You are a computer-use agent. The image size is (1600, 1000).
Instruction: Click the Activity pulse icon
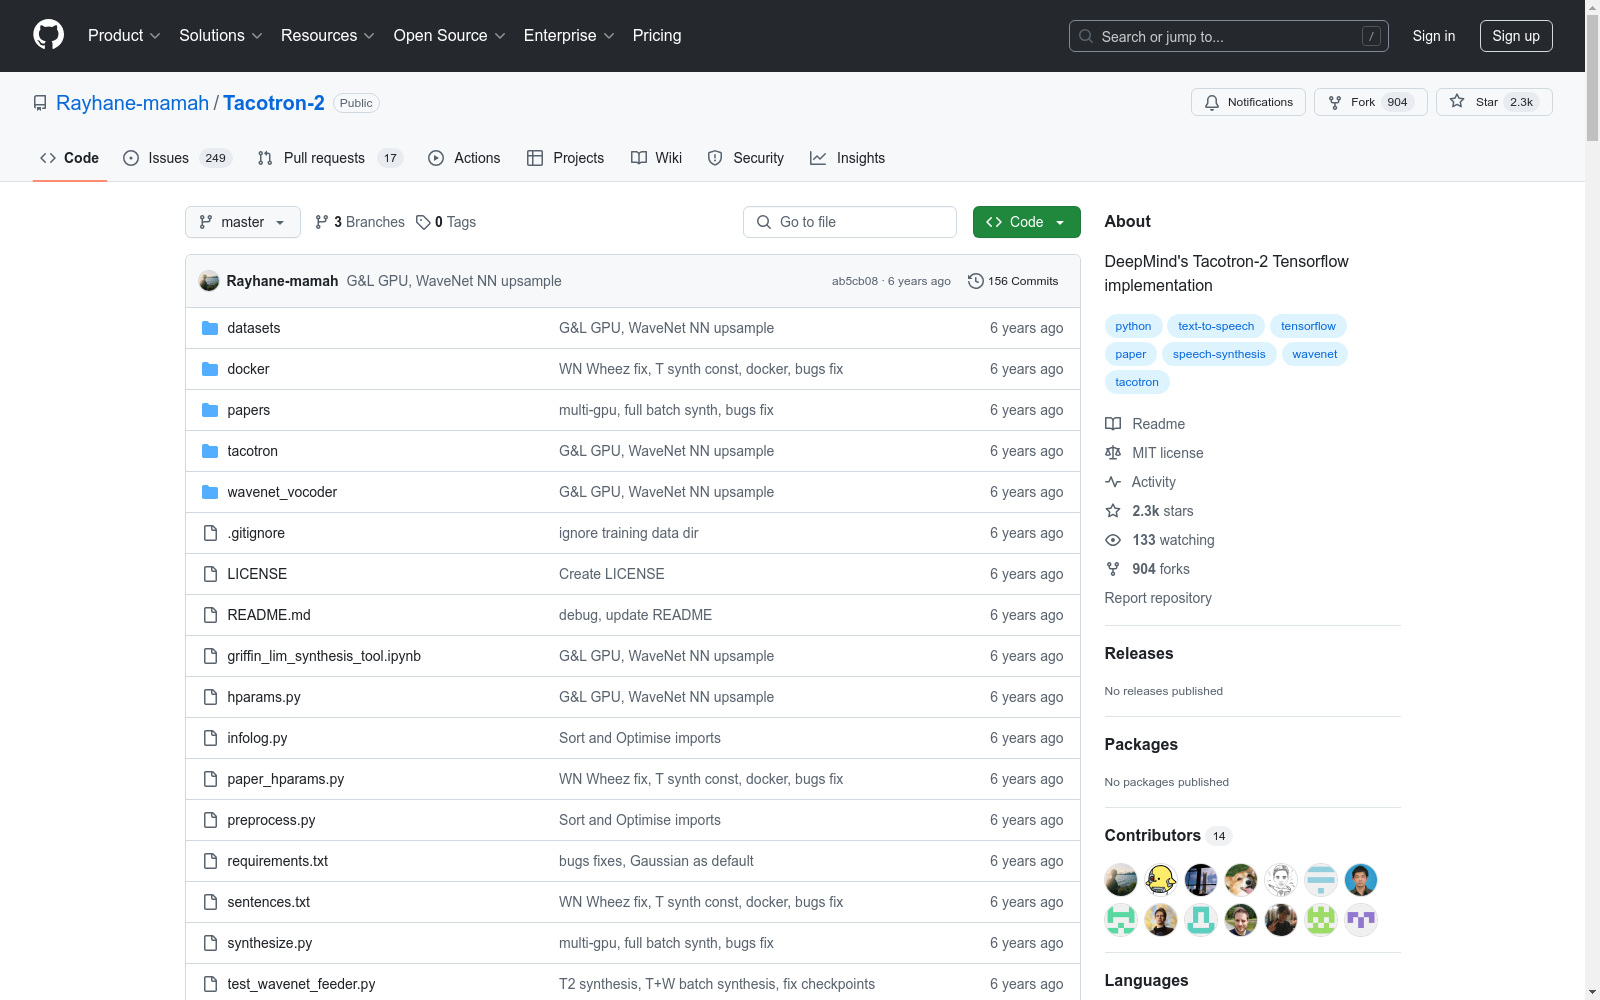(x=1113, y=482)
